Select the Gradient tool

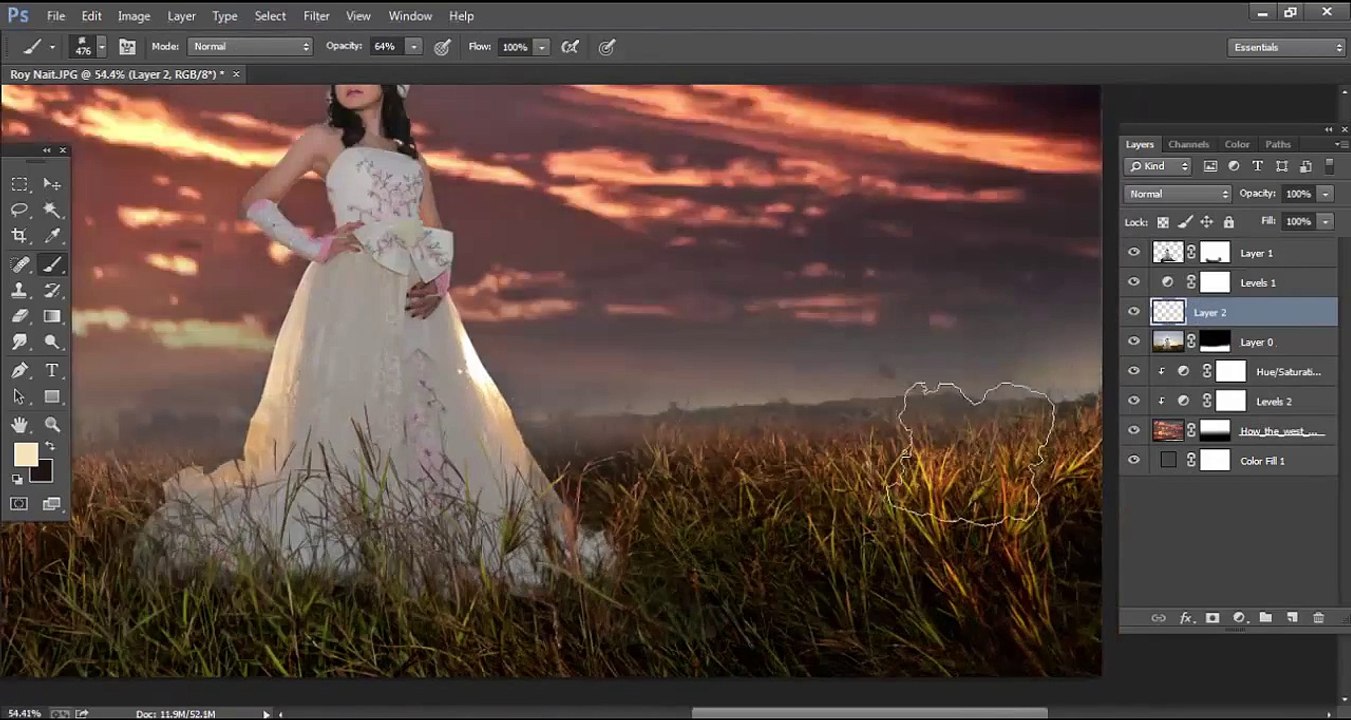click(x=52, y=316)
